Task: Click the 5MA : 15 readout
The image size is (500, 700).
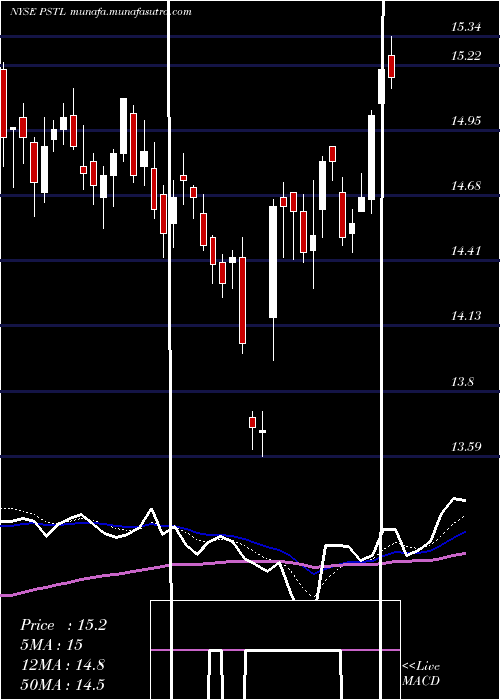Action: (x=52, y=645)
